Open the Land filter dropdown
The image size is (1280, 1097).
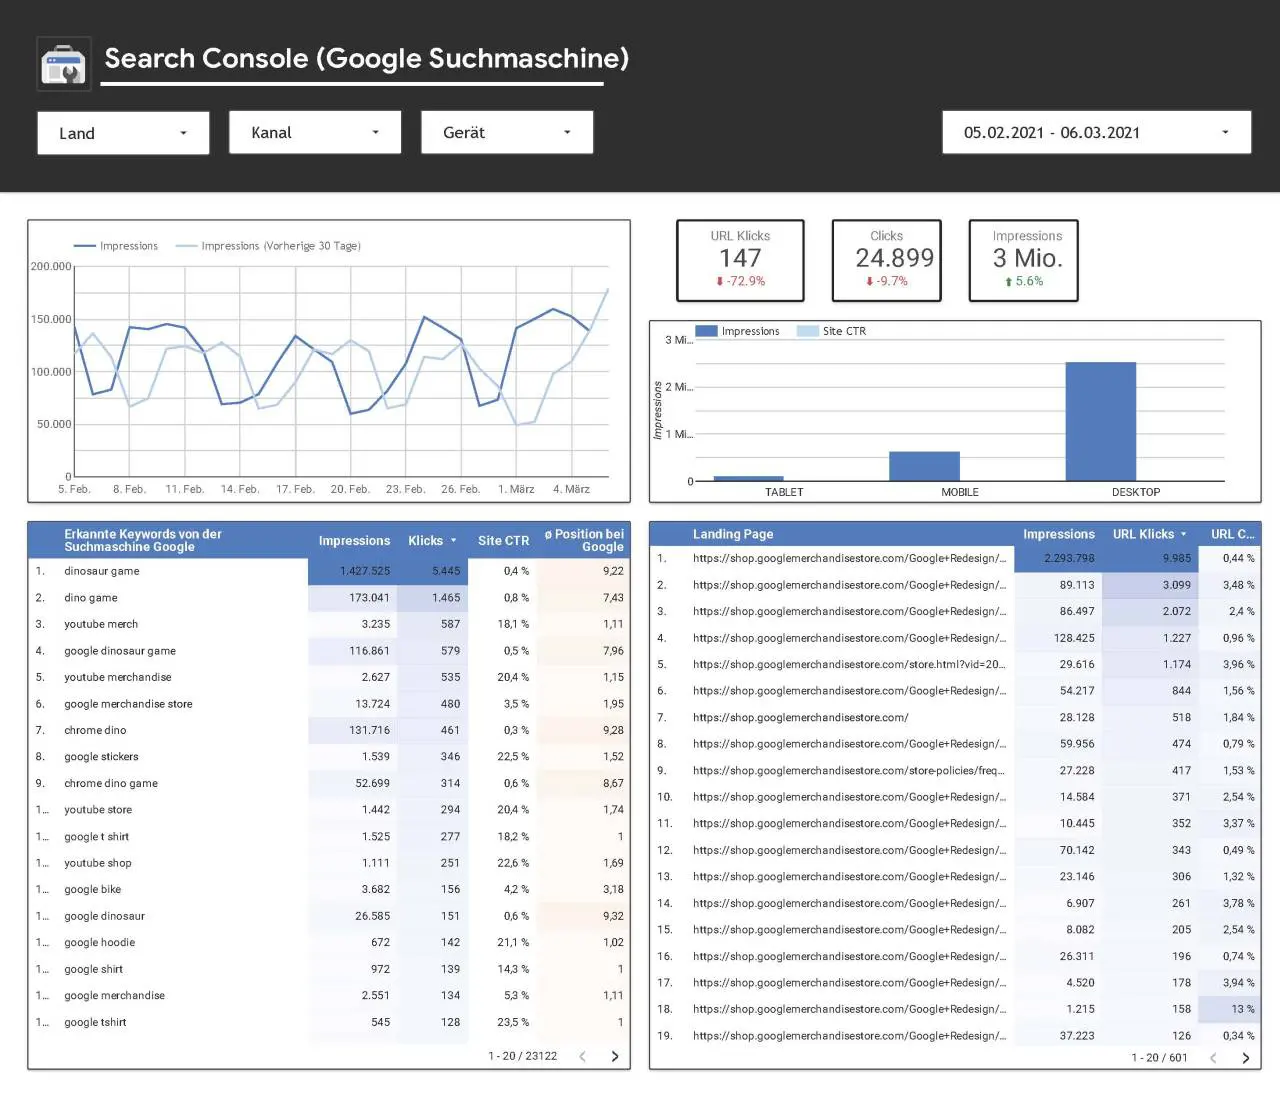tap(123, 133)
